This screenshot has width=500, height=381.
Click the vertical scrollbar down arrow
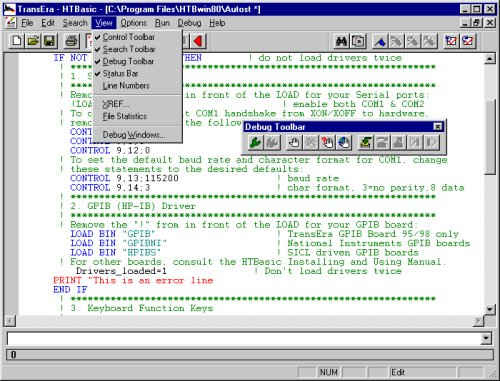pyautogui.click(x=489, y=309)
